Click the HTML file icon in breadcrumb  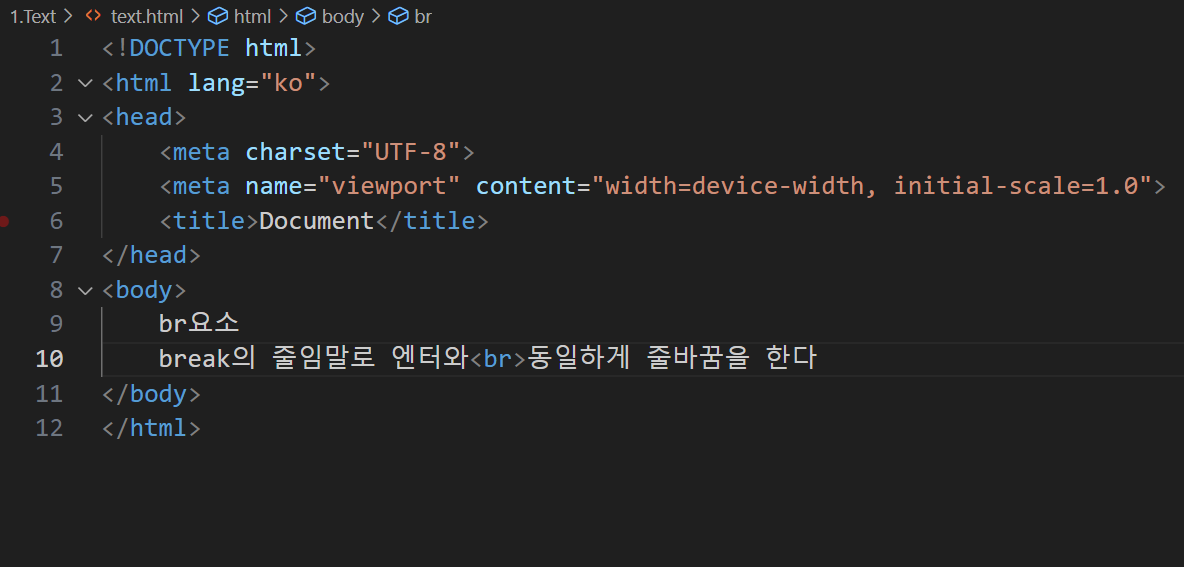(94, 16)
